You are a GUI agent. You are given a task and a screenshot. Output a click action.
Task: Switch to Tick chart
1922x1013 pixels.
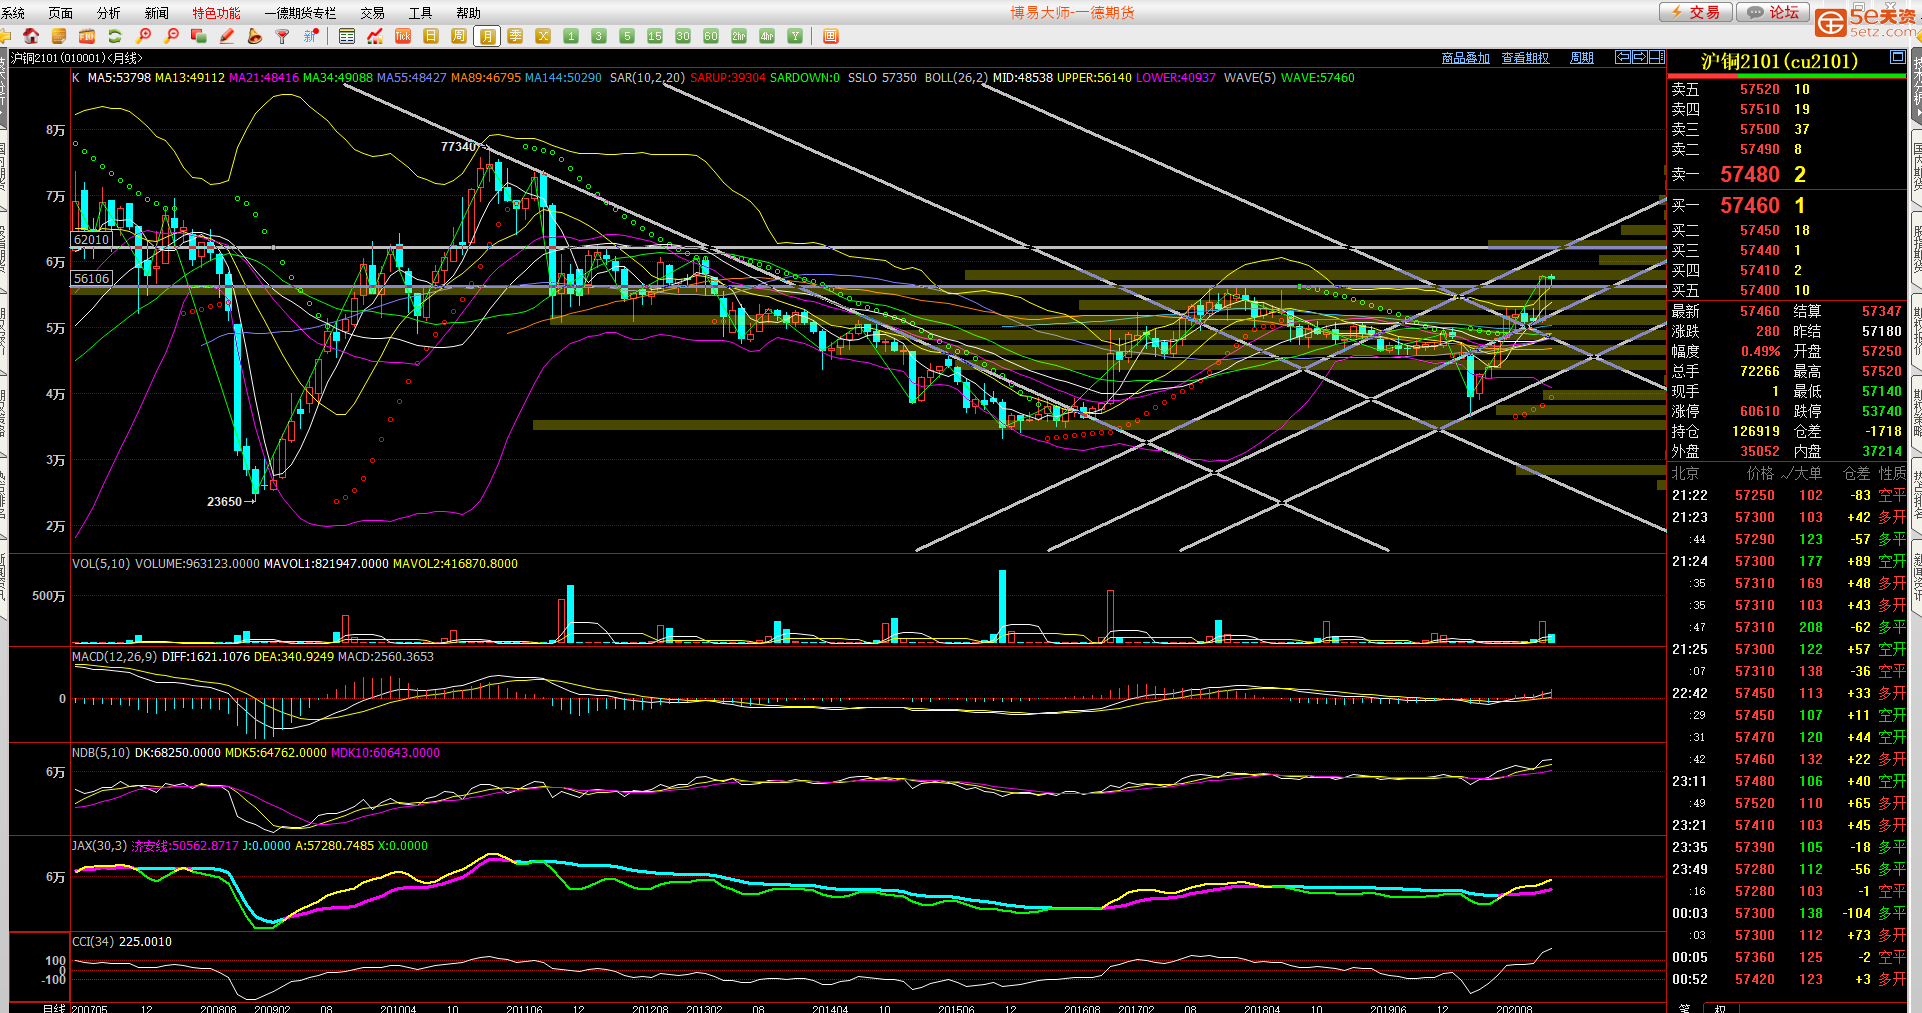[403, 36]
